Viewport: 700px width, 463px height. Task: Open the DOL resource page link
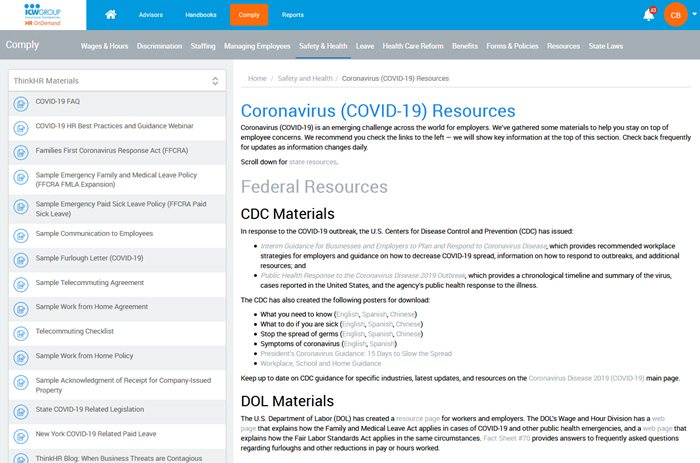coord(418,418)
